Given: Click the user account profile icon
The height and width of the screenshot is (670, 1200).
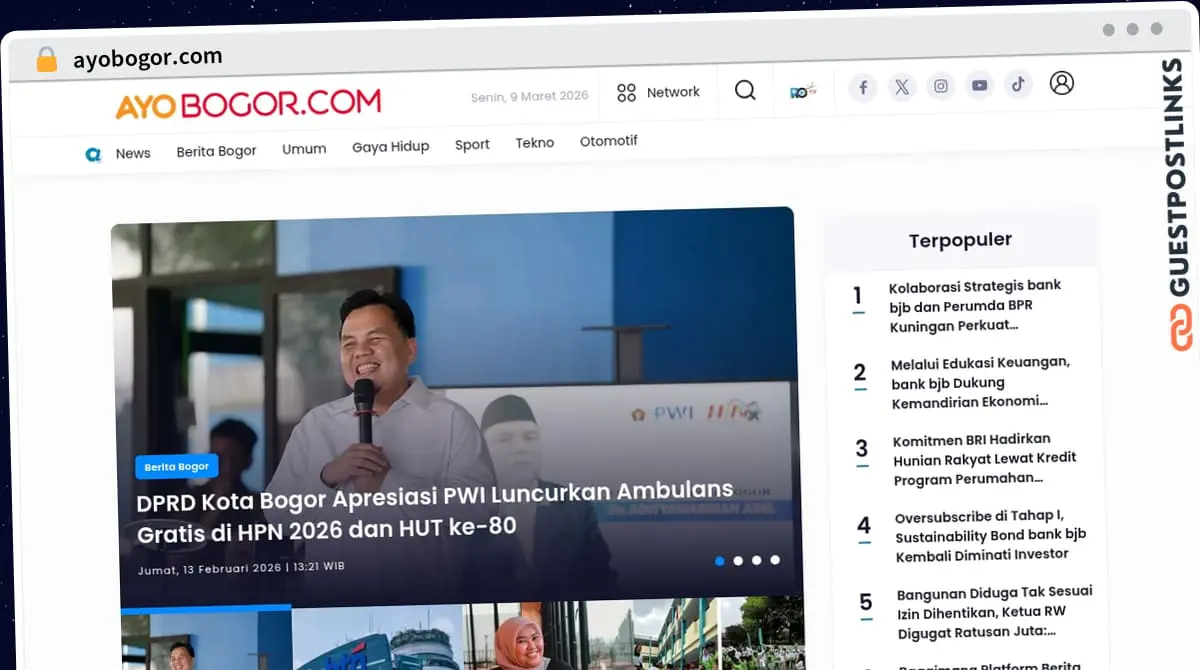Looking at the screenshot, I should pos(1062,83).
